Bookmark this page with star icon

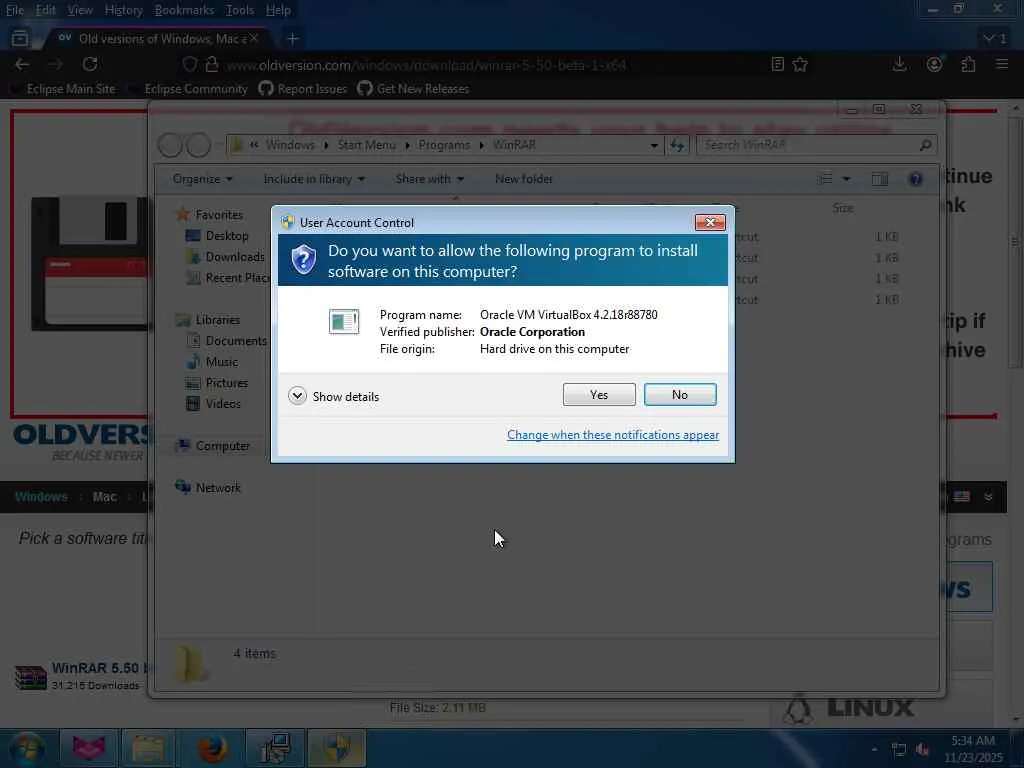coord(800,64)
